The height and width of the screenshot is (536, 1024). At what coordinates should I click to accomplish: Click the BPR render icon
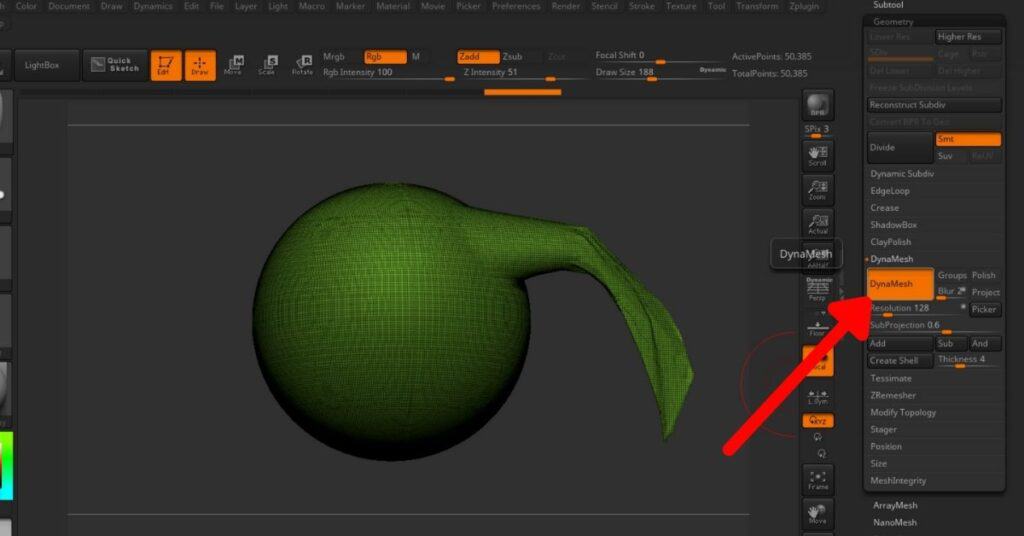tap(817, 105)
